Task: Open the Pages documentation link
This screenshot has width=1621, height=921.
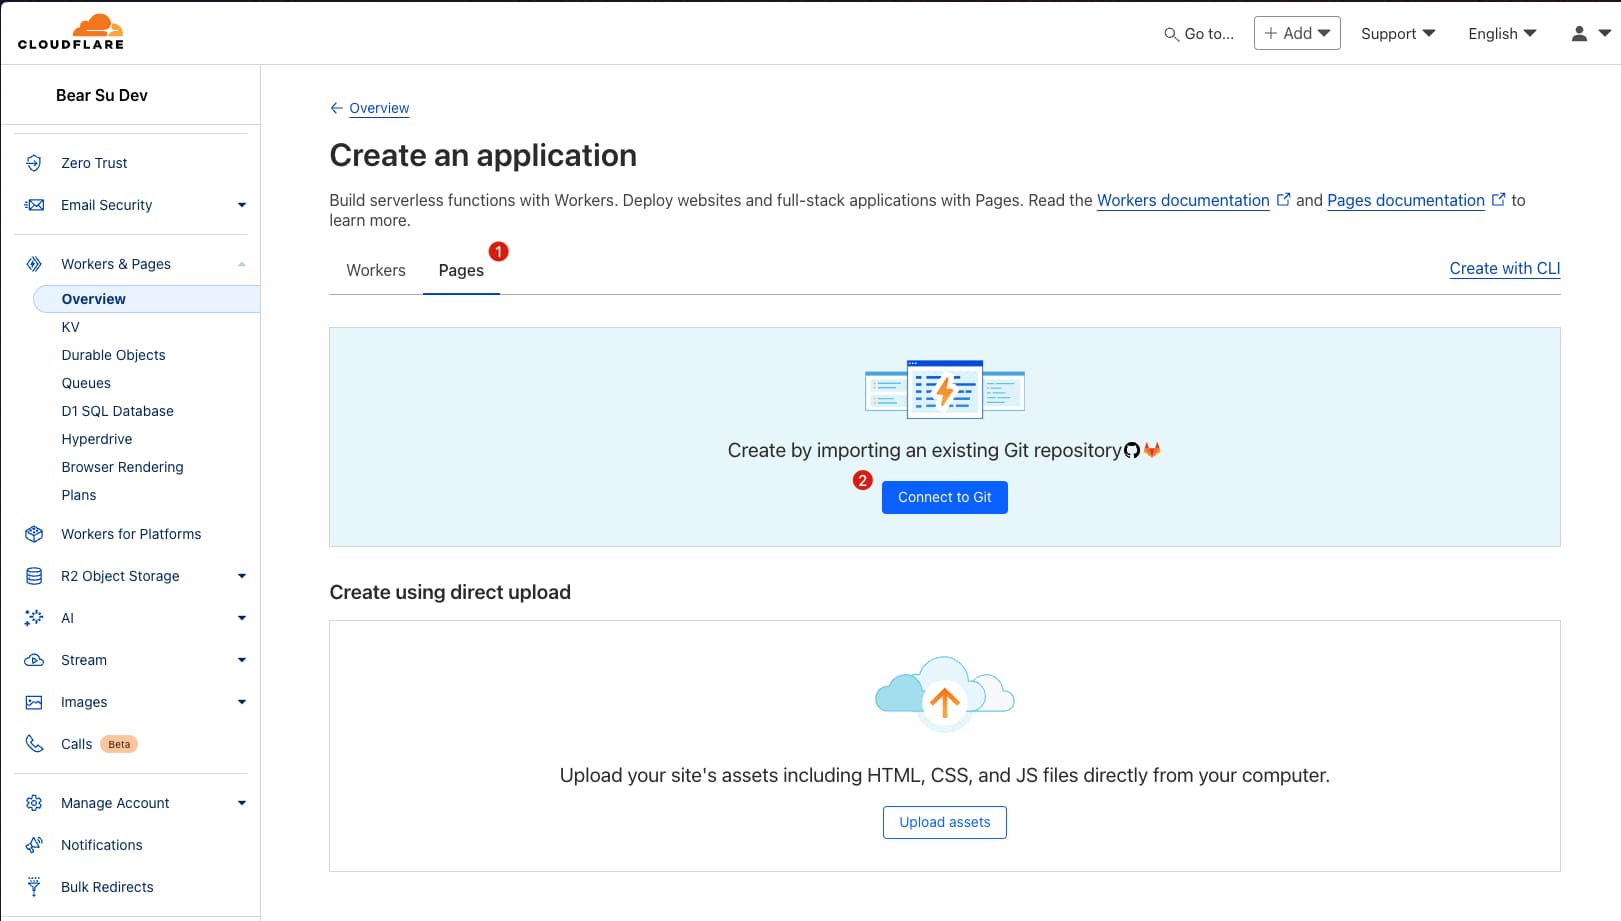Action: 1406,200
